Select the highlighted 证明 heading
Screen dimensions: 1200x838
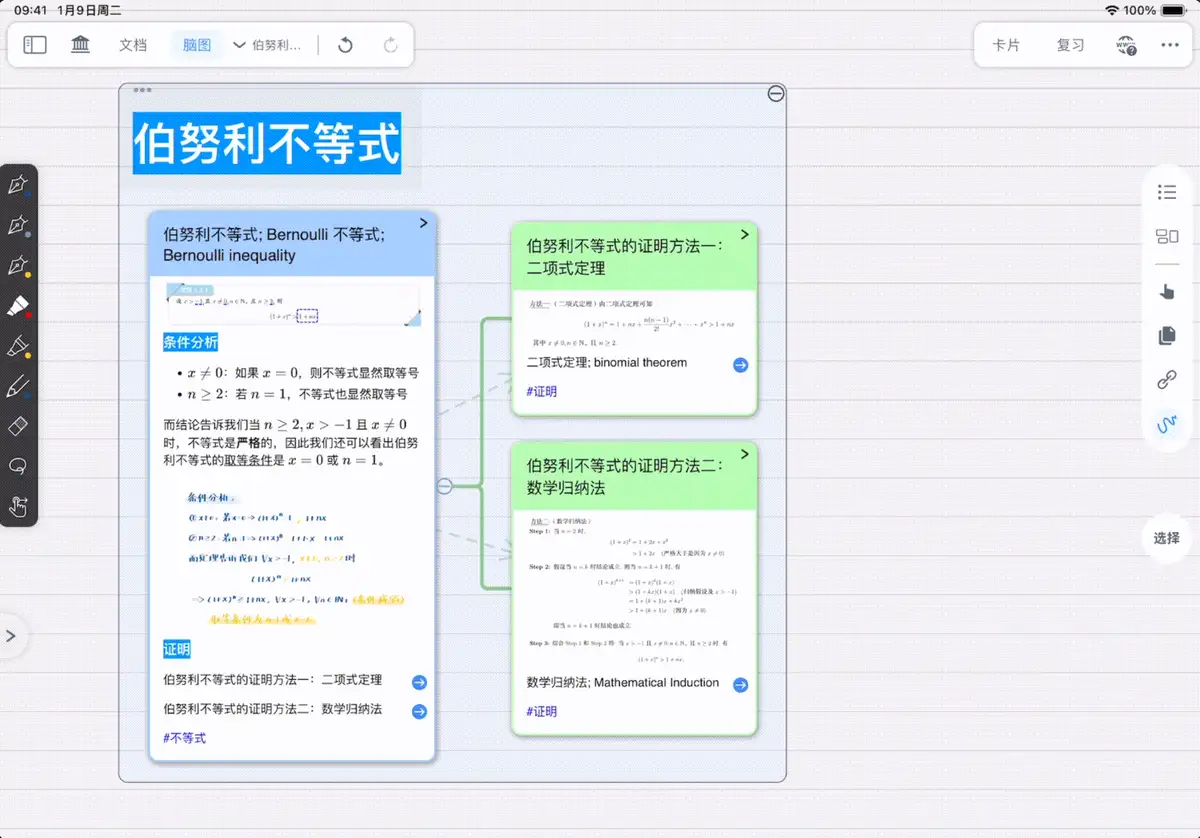click(176, 650)
